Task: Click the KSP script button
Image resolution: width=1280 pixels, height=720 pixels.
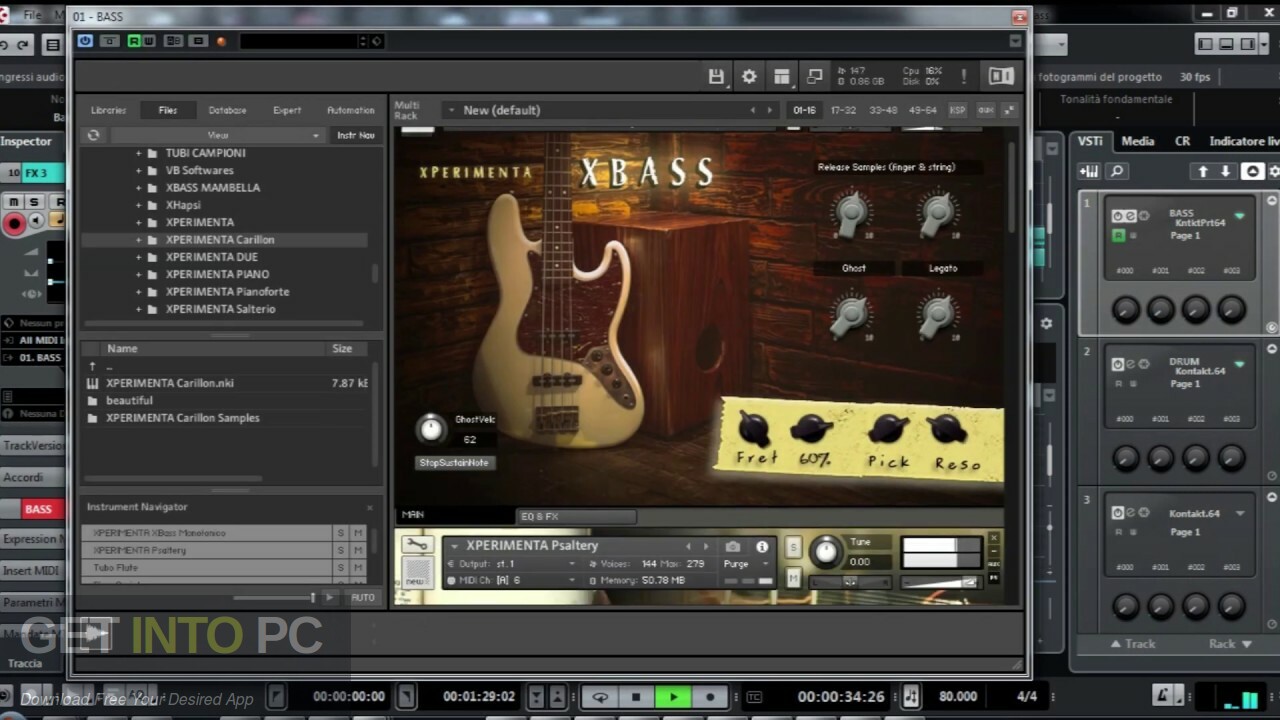Action: (x=957, y=110)
